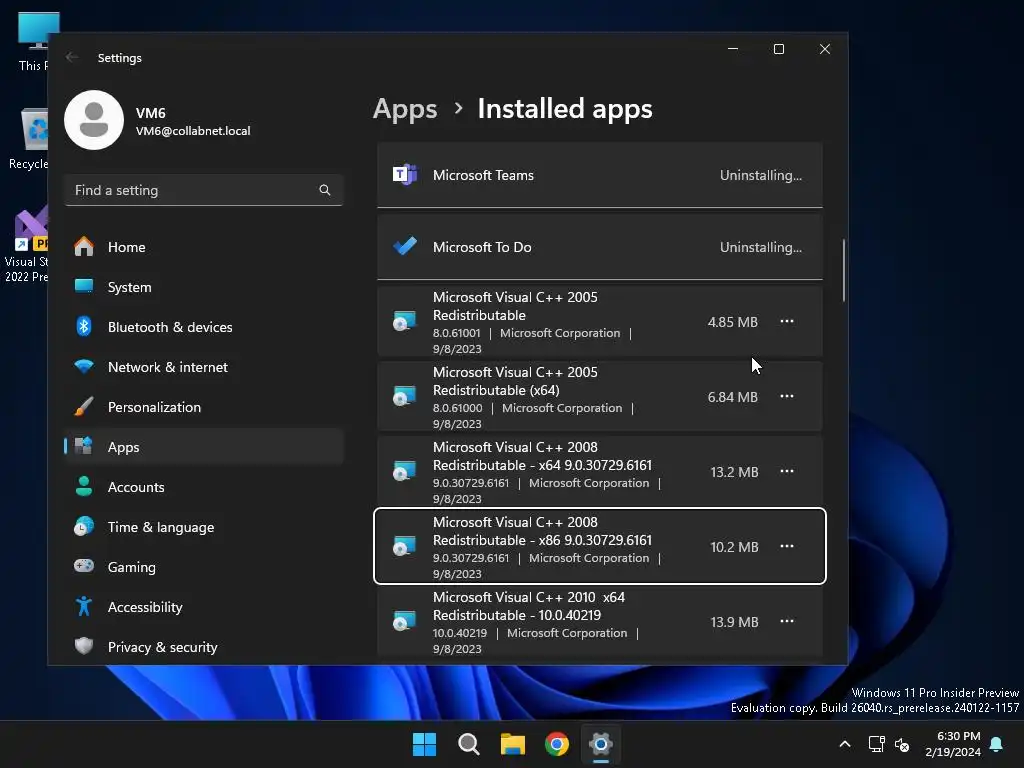Click the 13.2 MB size value
The image size is (1024, 768).
click(x=734, y=472)
